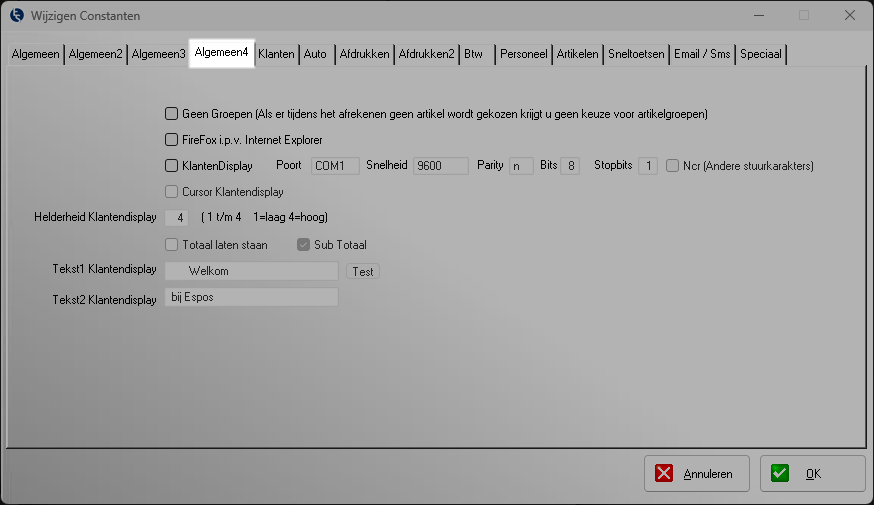Viewport: 874px width, 505px height.
Task: Go to the Btw tab
Action: 474,54
